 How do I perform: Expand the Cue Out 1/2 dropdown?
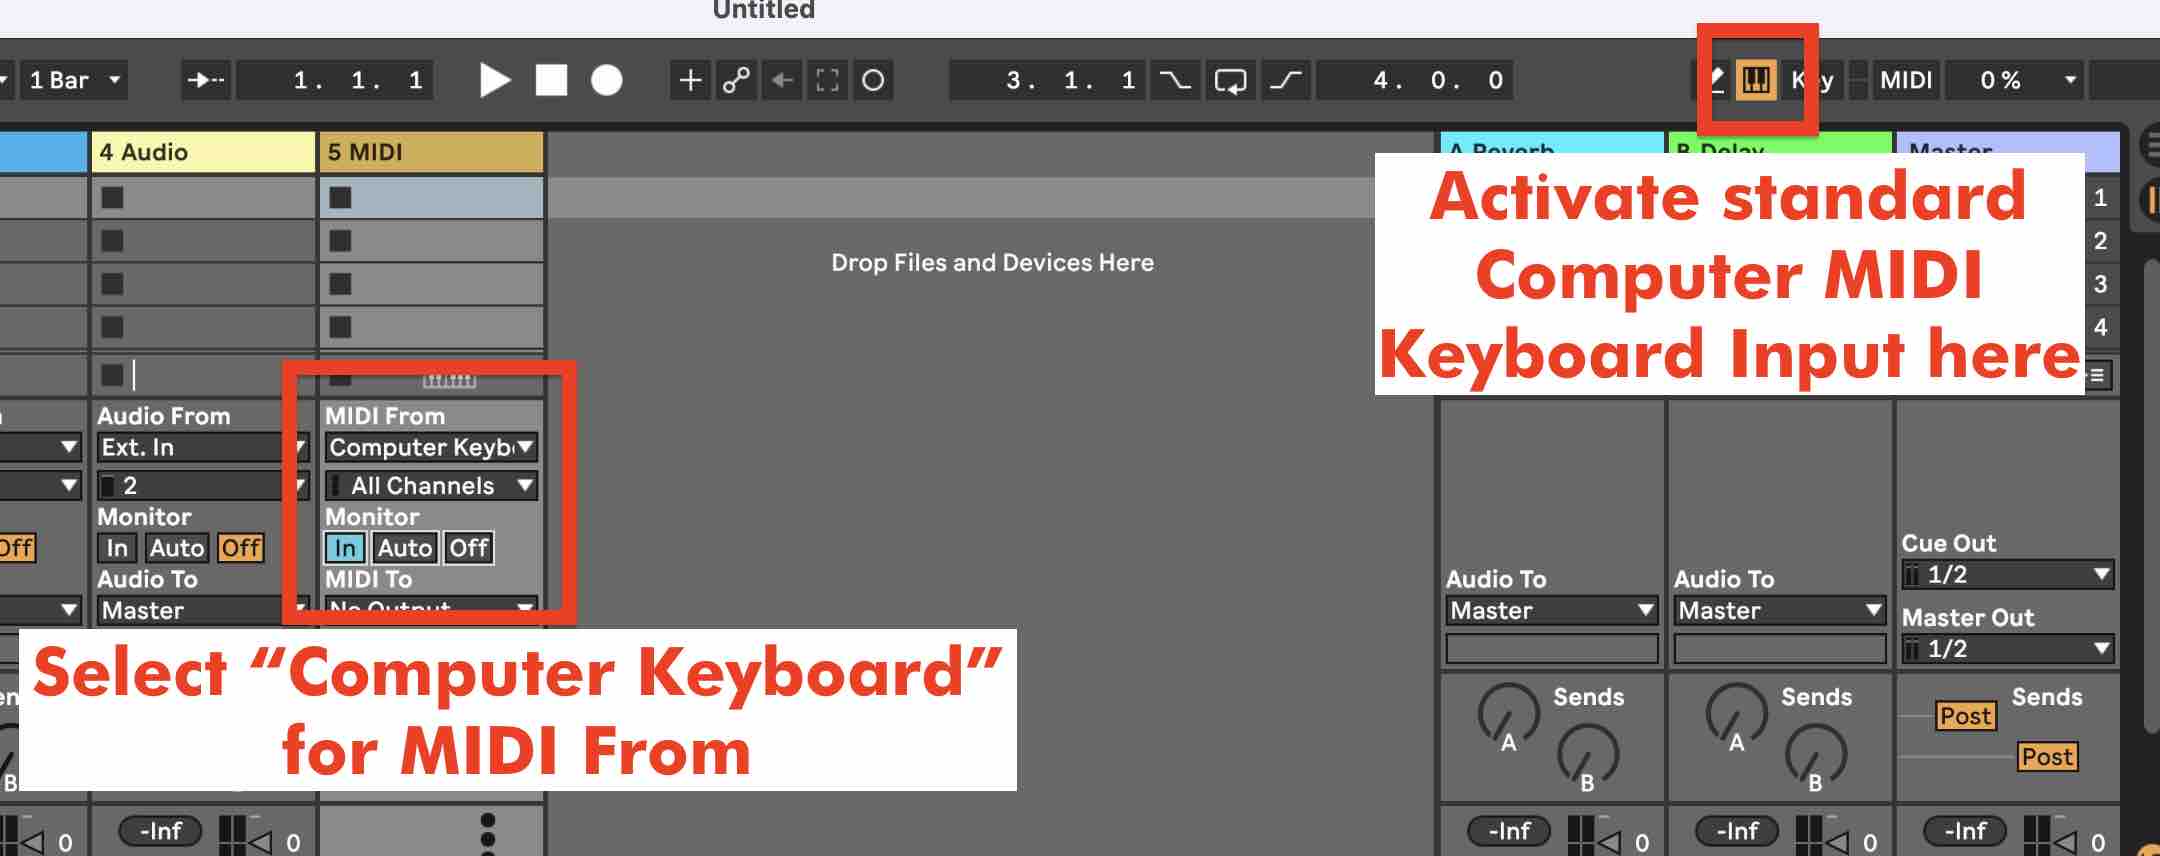click(2006, 575)
